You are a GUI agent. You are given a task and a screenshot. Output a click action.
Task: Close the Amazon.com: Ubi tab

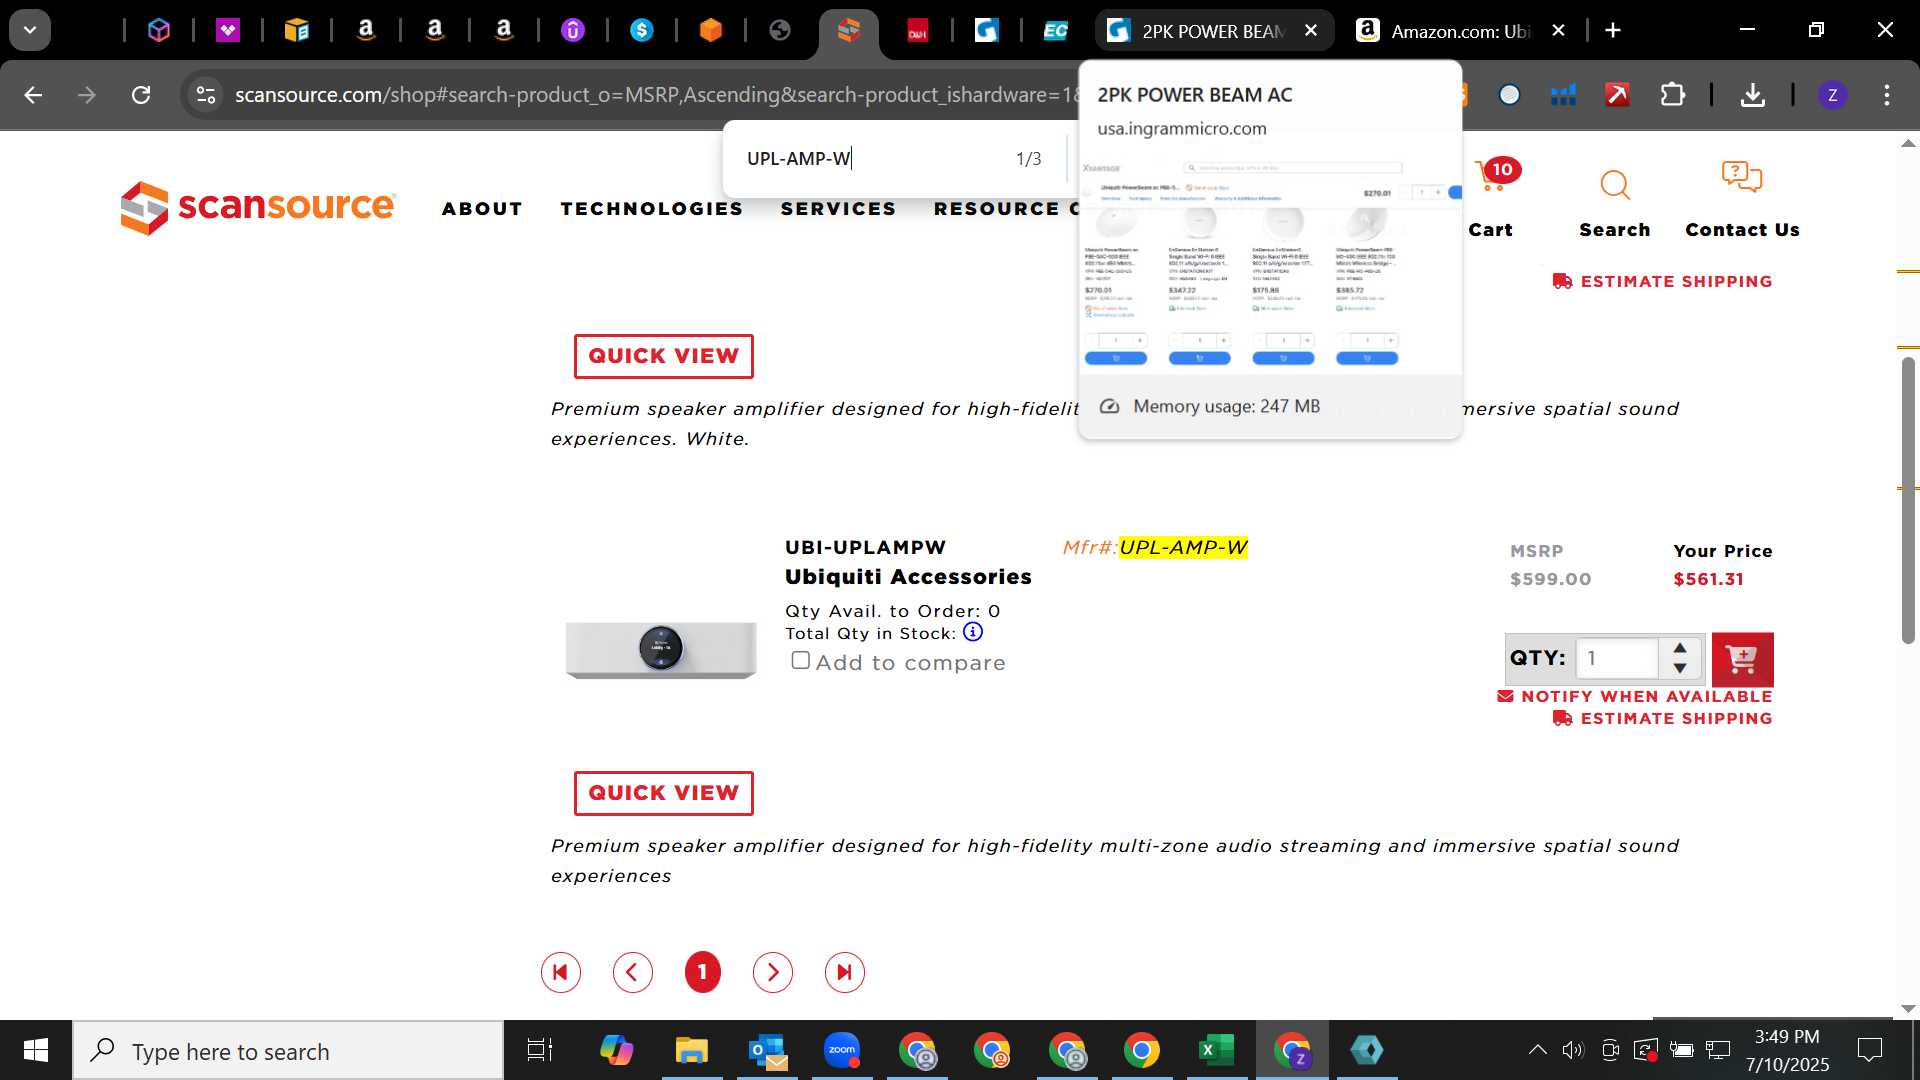1558,31
